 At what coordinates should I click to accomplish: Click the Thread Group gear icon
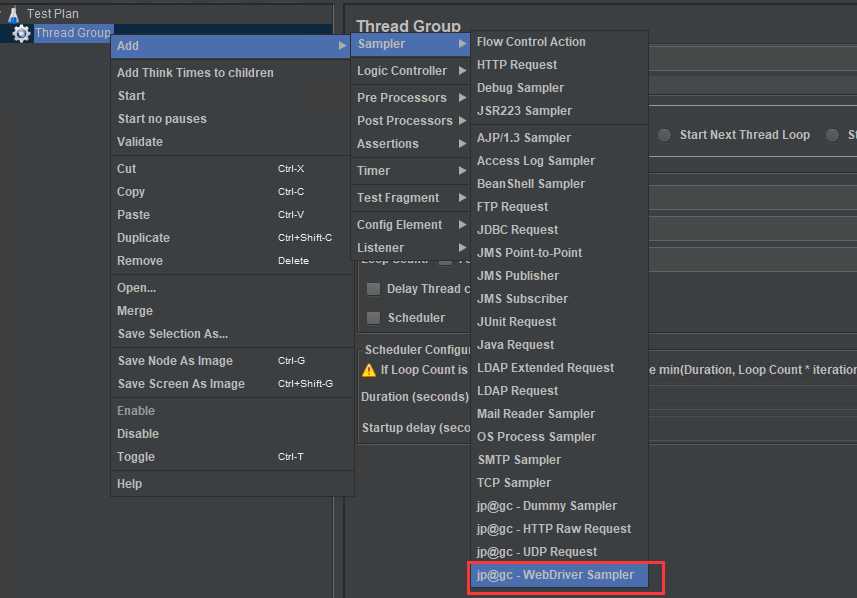[x=21, y=33]
